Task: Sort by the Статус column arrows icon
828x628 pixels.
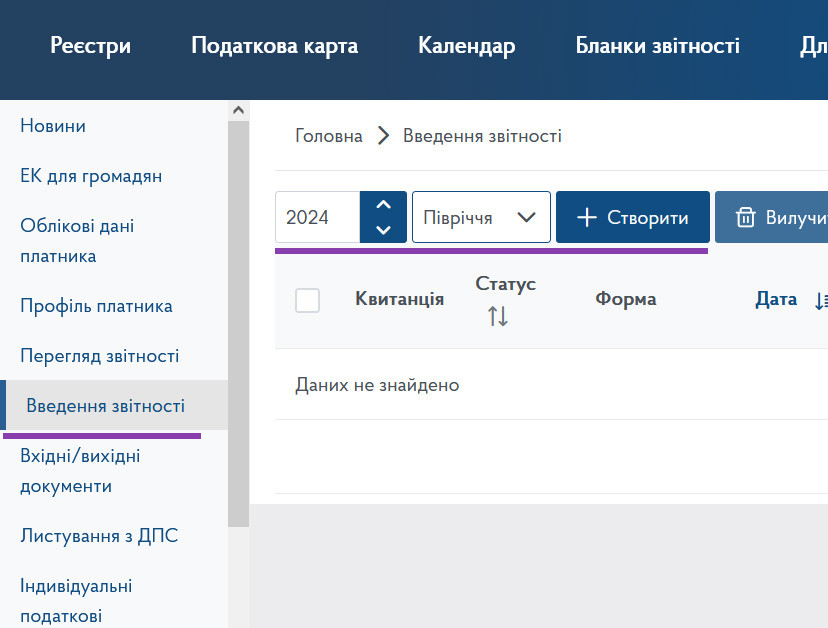Action: [498, 317]
